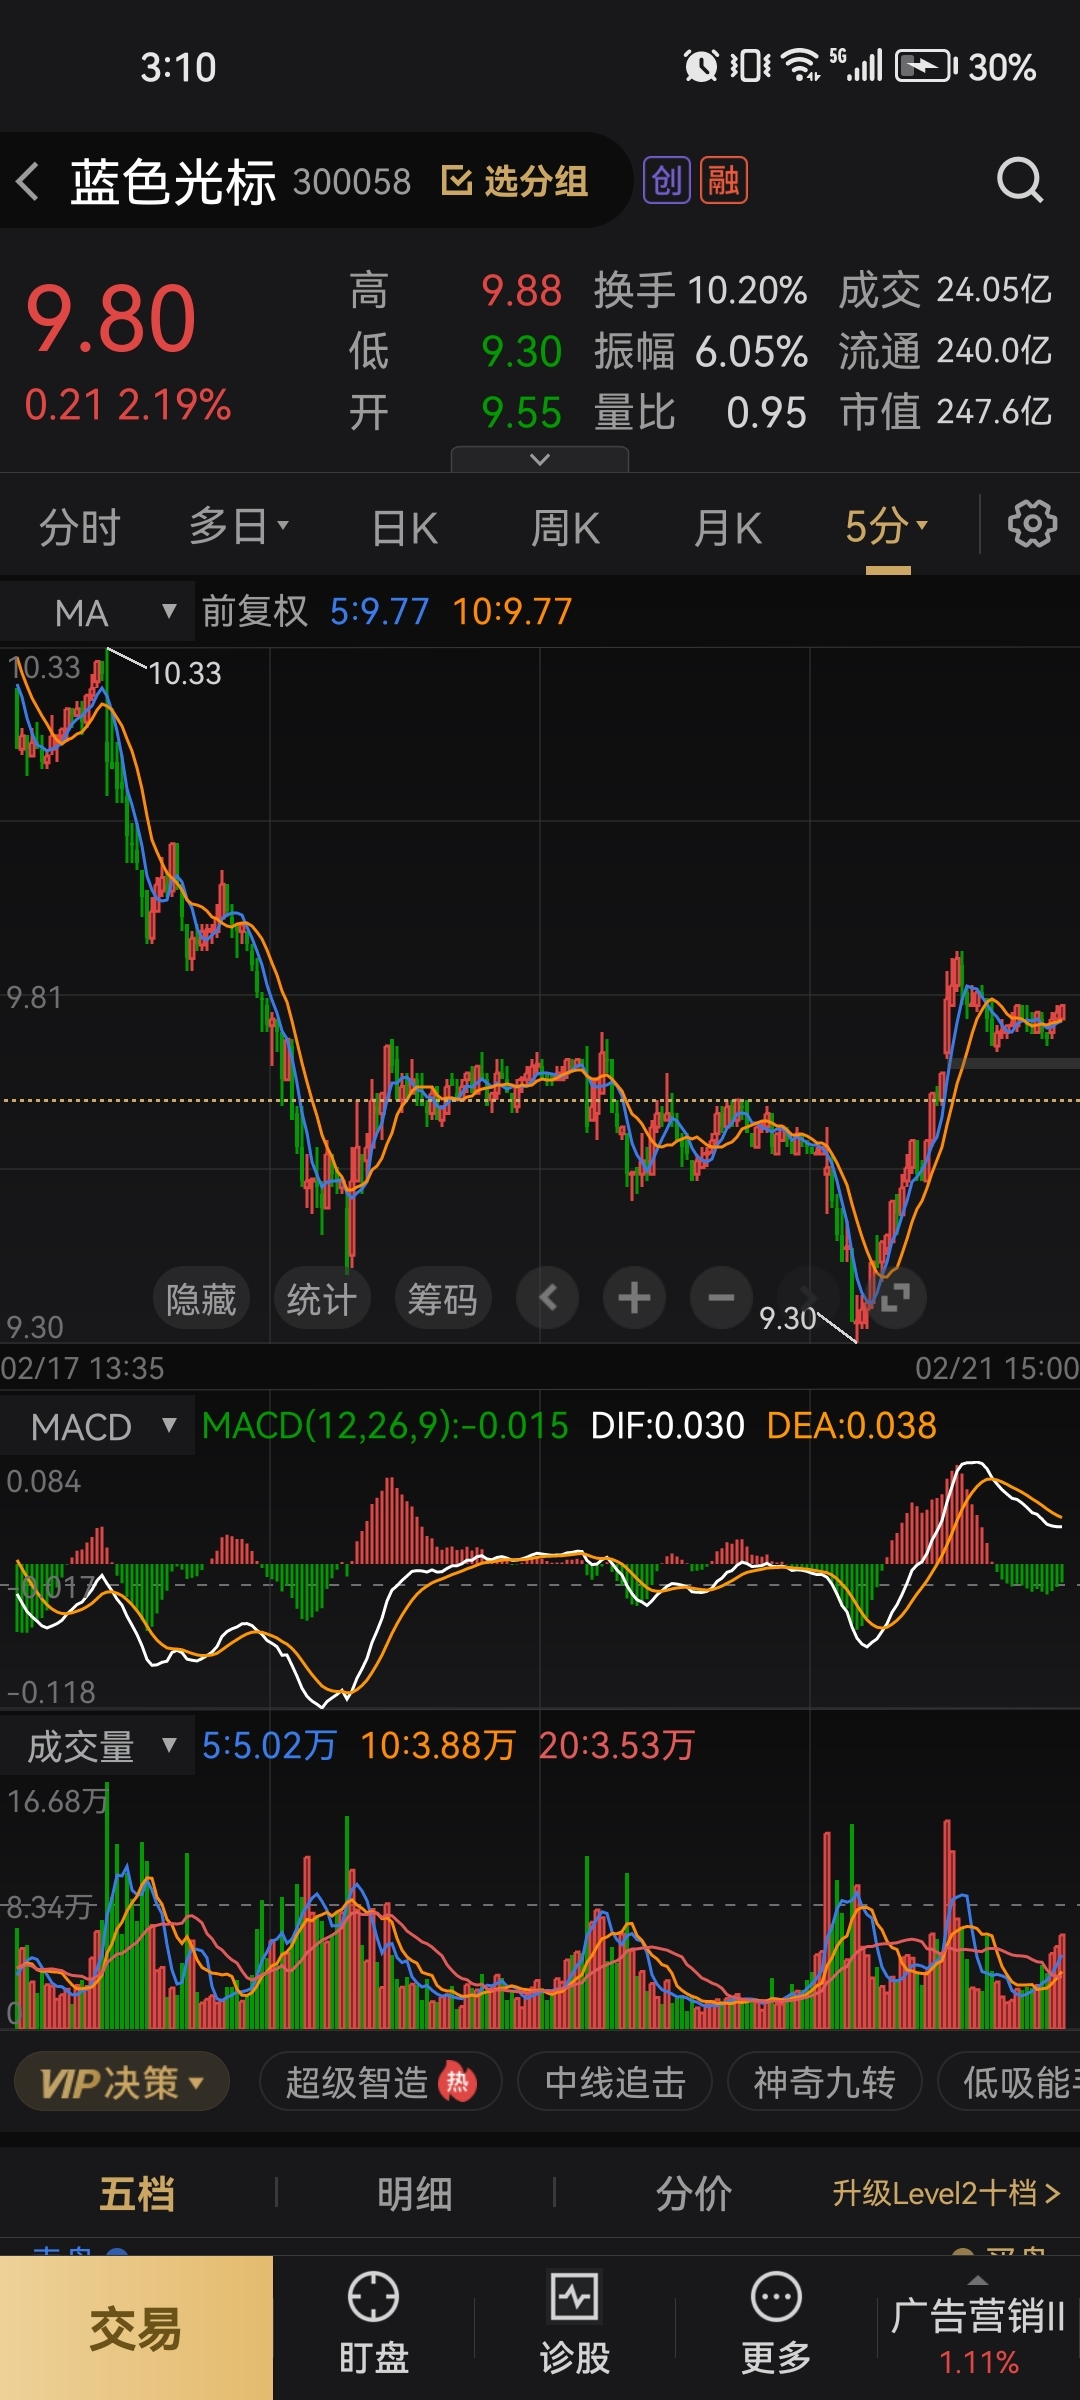Tap stock code 300058
Image resolution: width=1080 pixels, height=2400 pixels.
[x=352, y=182]
